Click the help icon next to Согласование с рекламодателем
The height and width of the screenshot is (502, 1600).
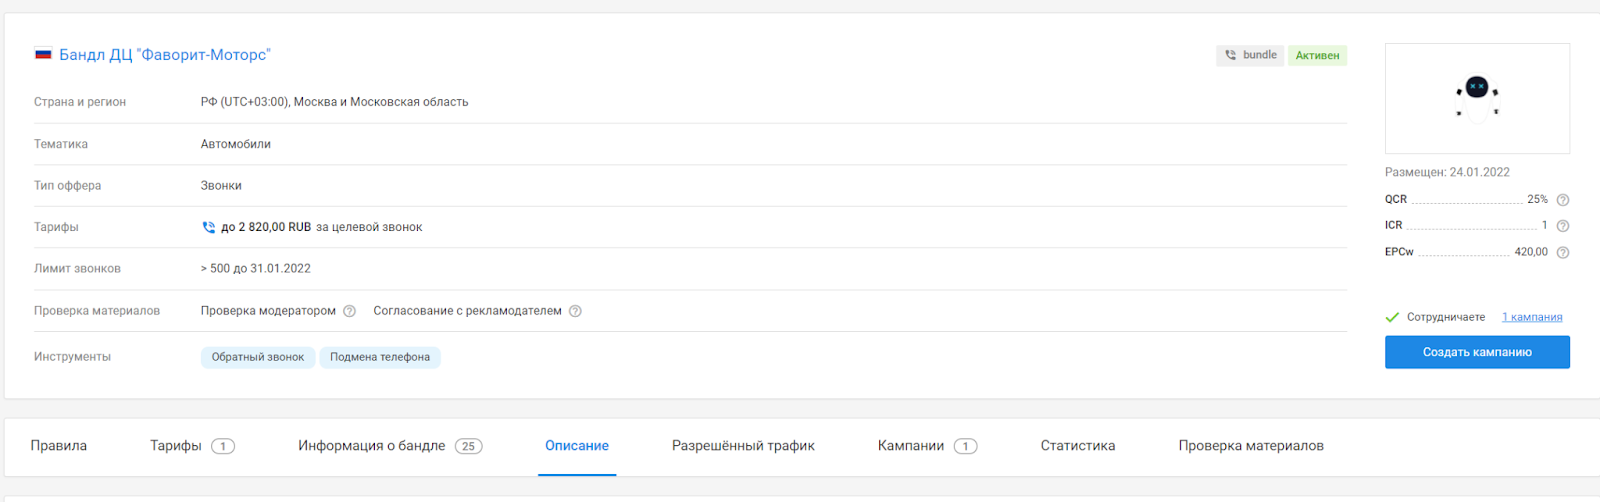575,311
